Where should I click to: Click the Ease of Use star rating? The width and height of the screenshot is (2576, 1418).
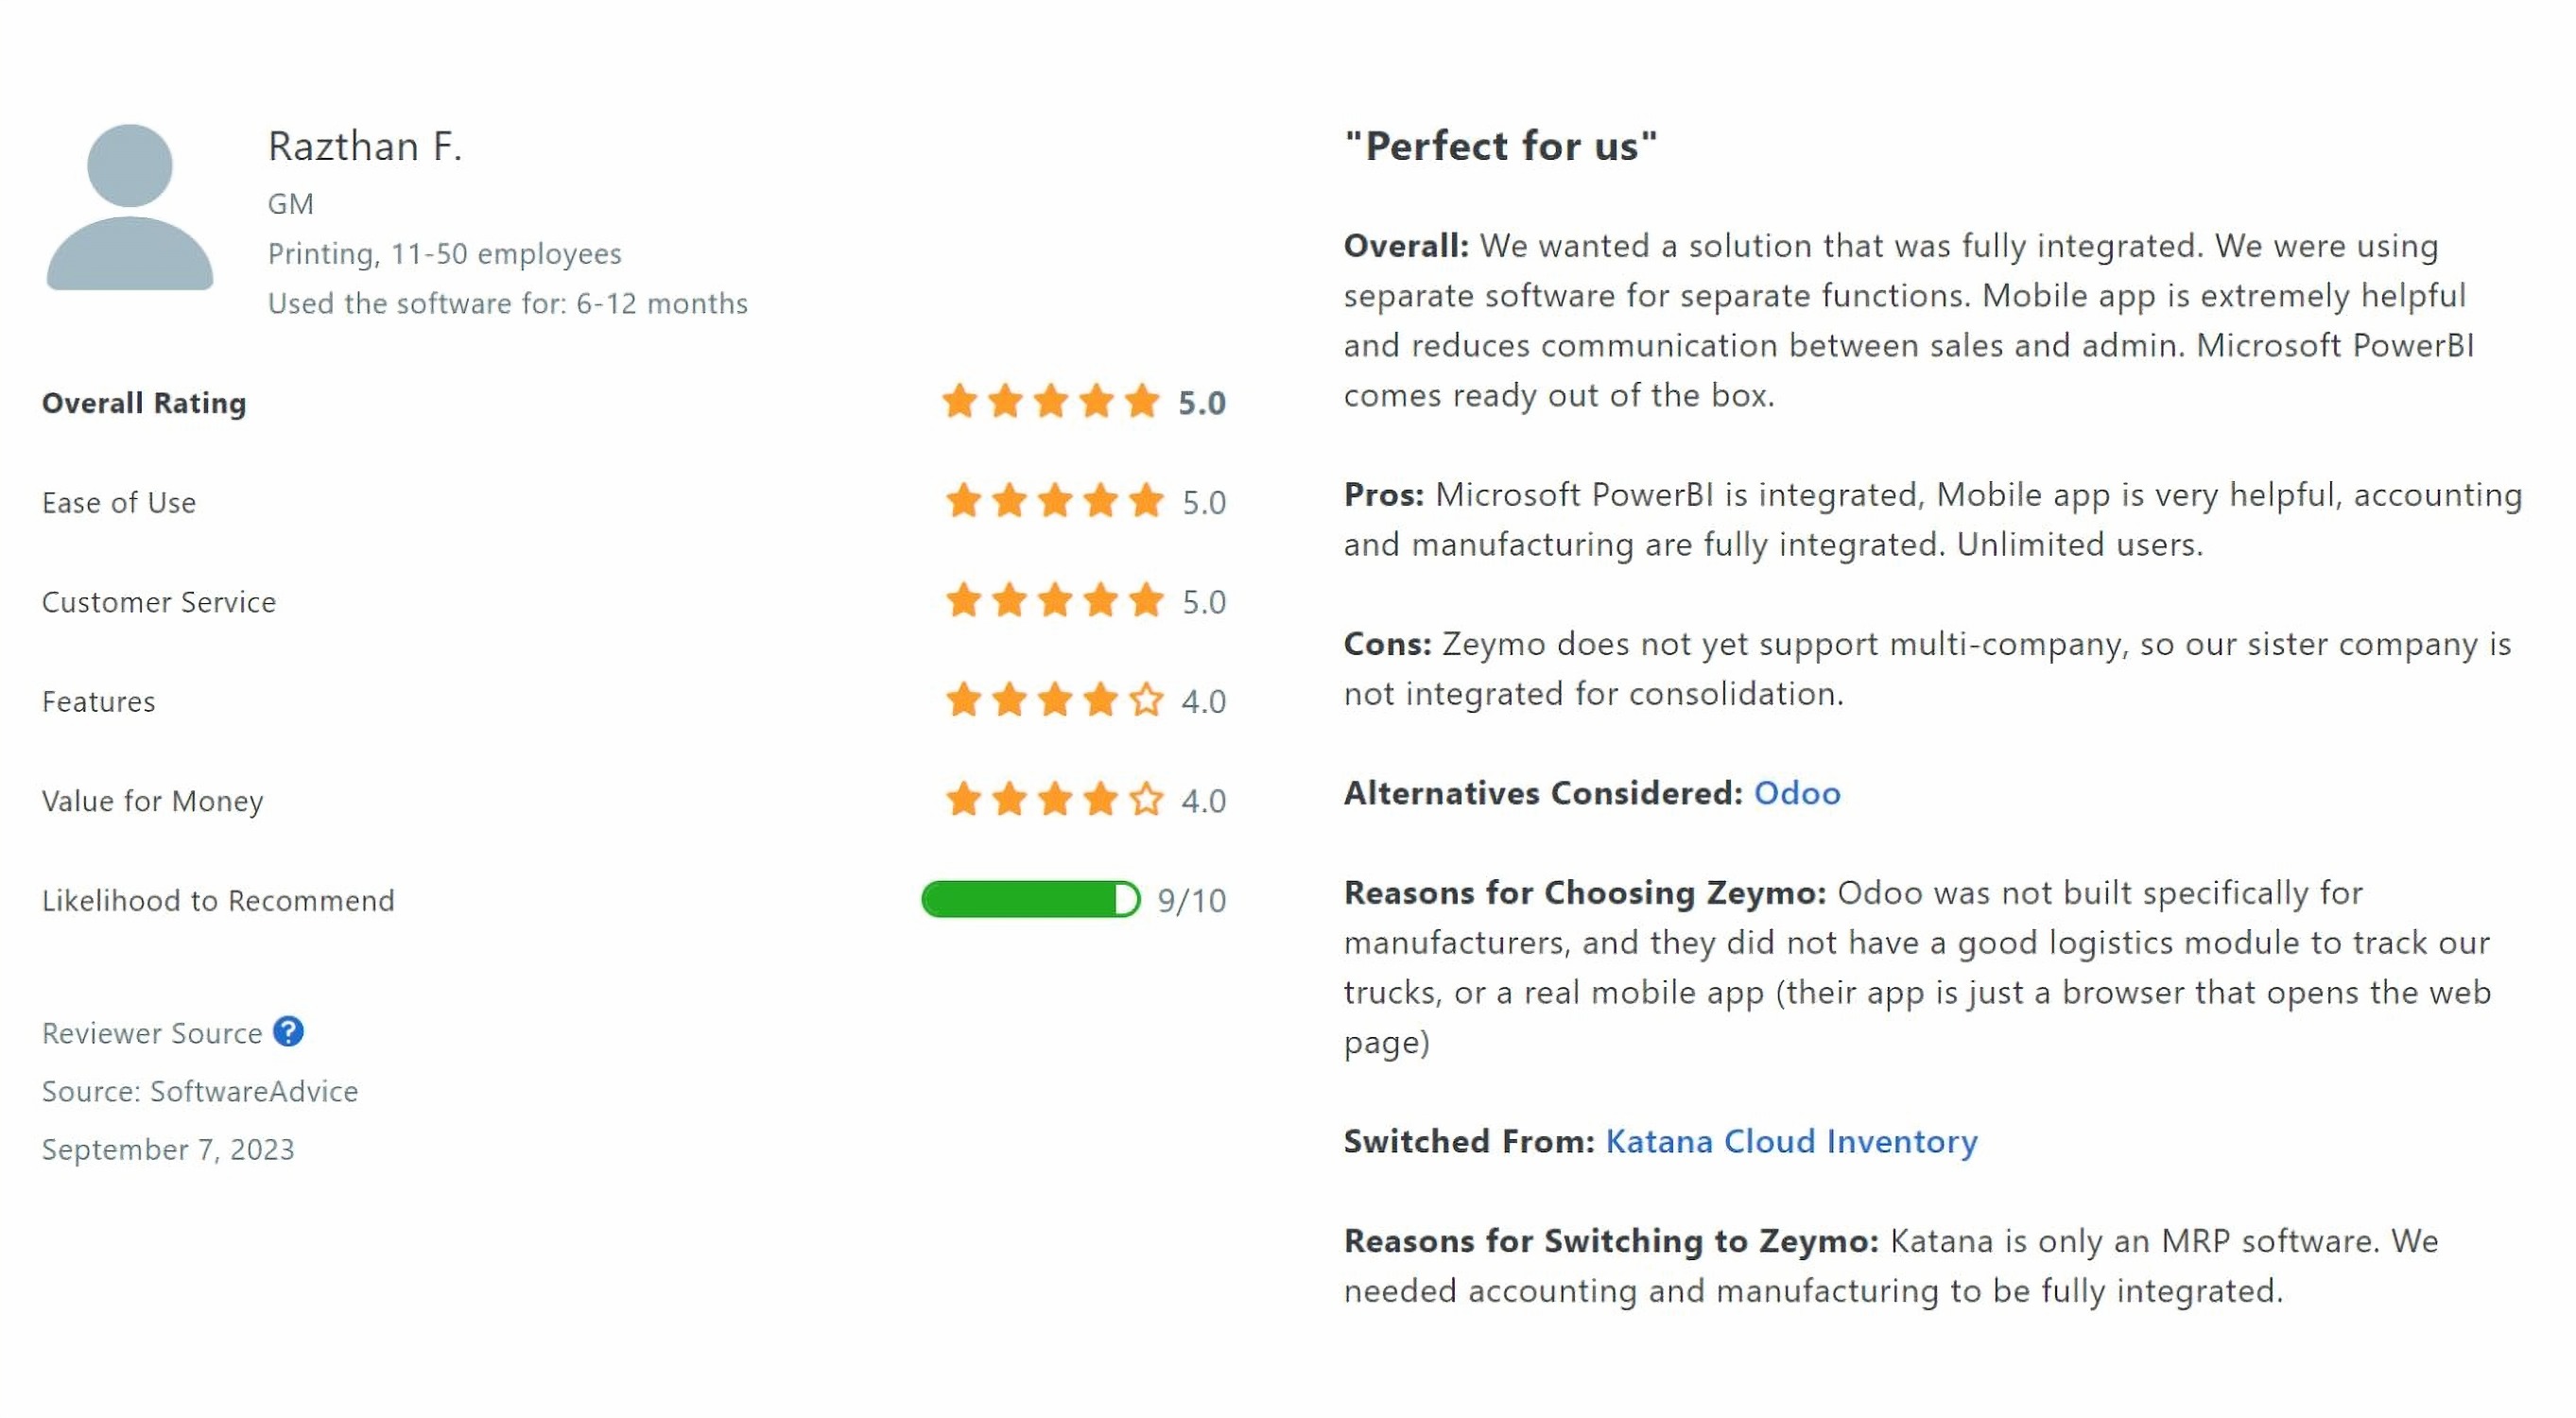(1054, 501)
